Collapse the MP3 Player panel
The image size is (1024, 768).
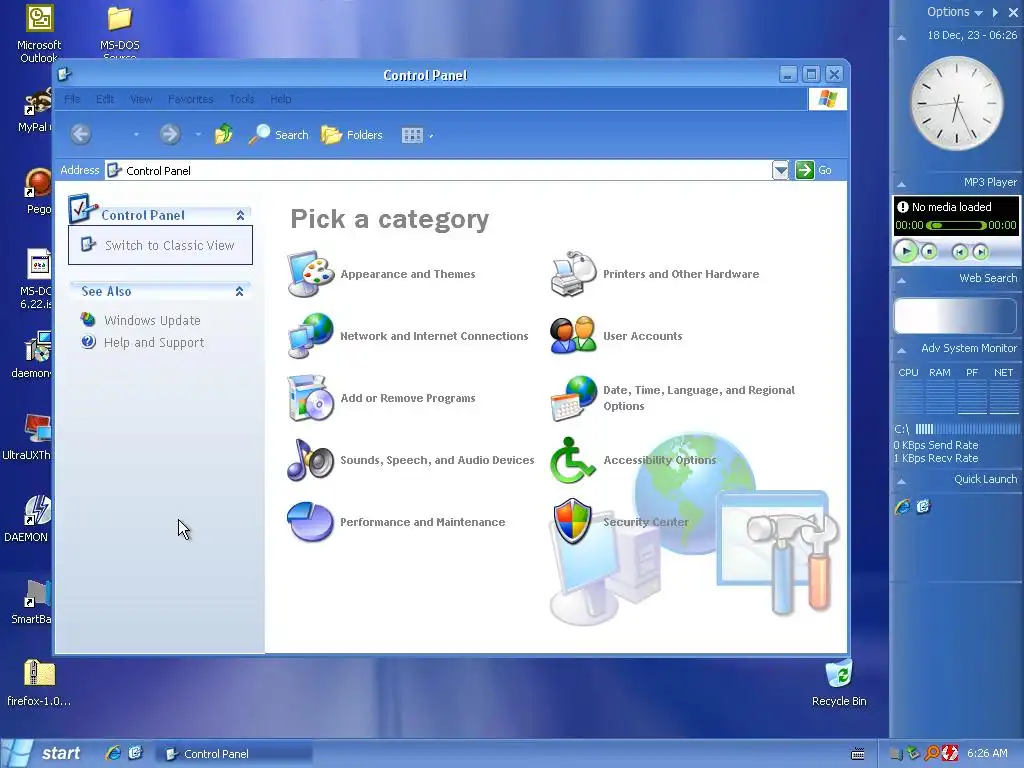(902, 184)
